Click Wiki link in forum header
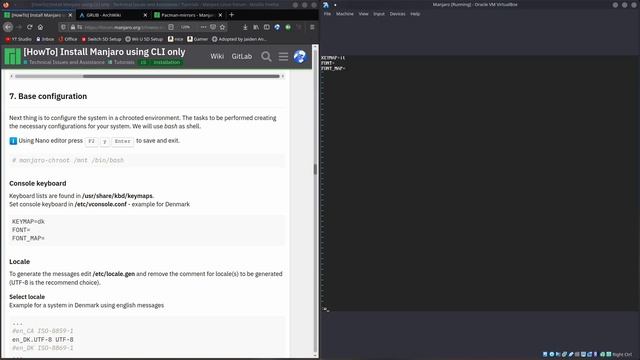The image size is (640, 360). tap(217, 56)
